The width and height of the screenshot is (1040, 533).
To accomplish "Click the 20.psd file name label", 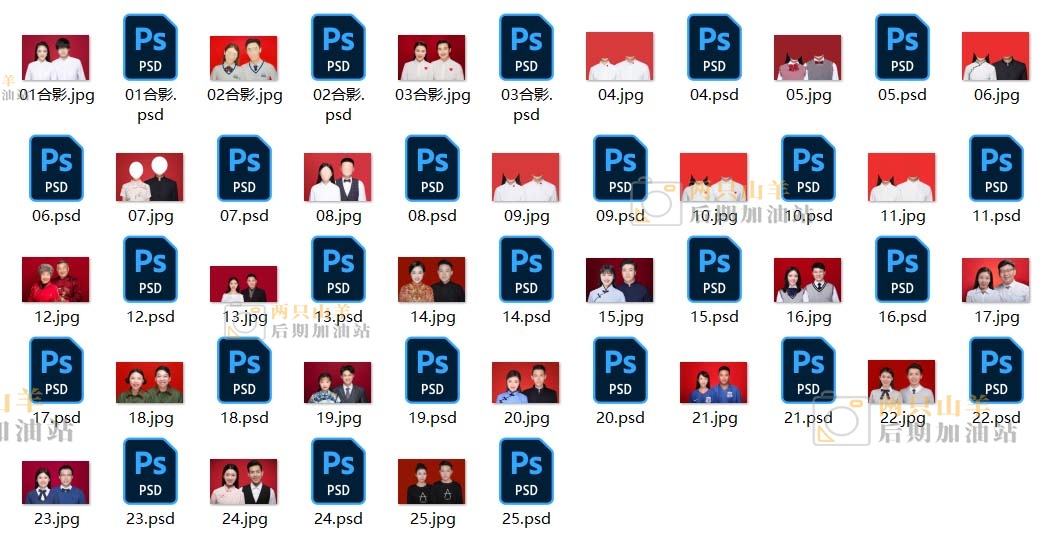I will (x=620, y=418).
